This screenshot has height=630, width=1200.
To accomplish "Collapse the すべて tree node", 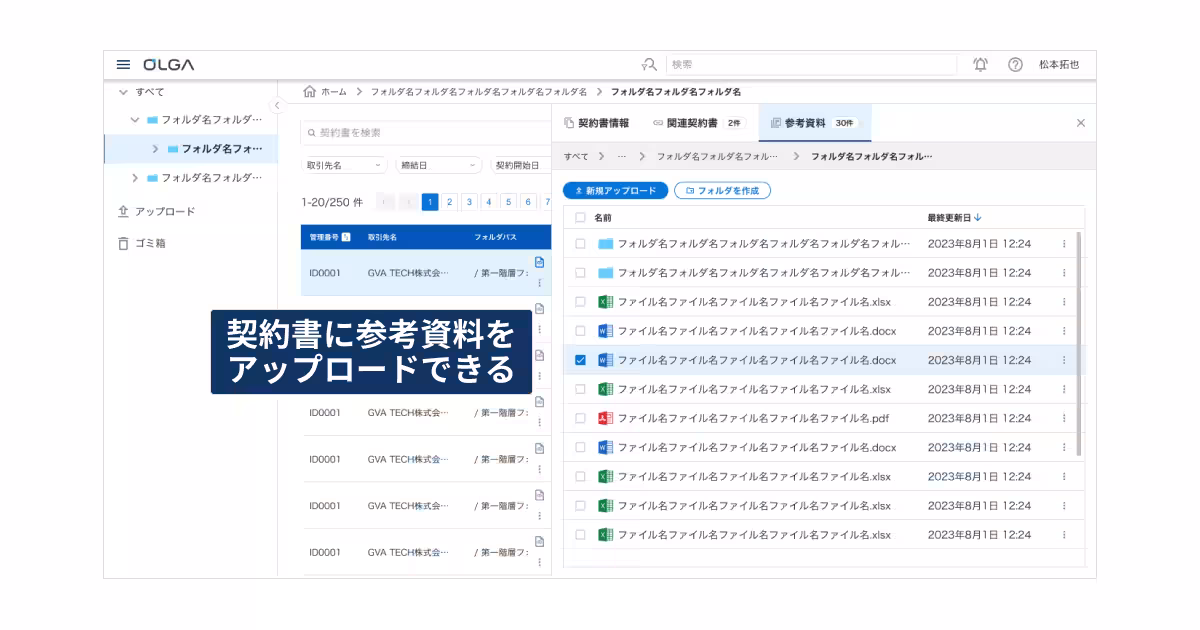I will pos(123,92).
